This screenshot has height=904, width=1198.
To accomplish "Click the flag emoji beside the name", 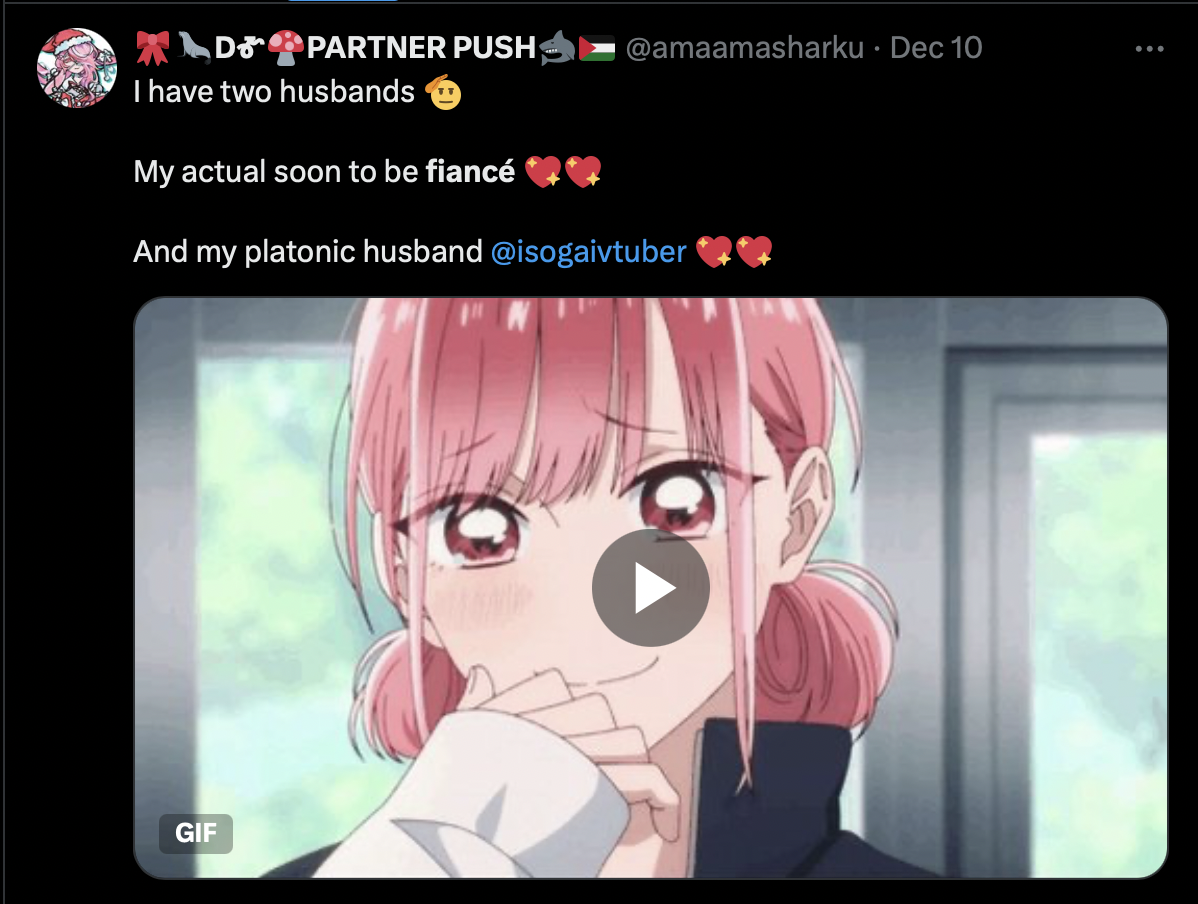I will click(x=597, y=48).
